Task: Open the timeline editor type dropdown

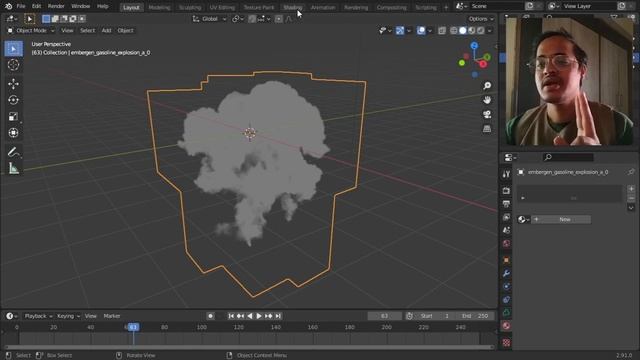Action: tap(11, 316)
